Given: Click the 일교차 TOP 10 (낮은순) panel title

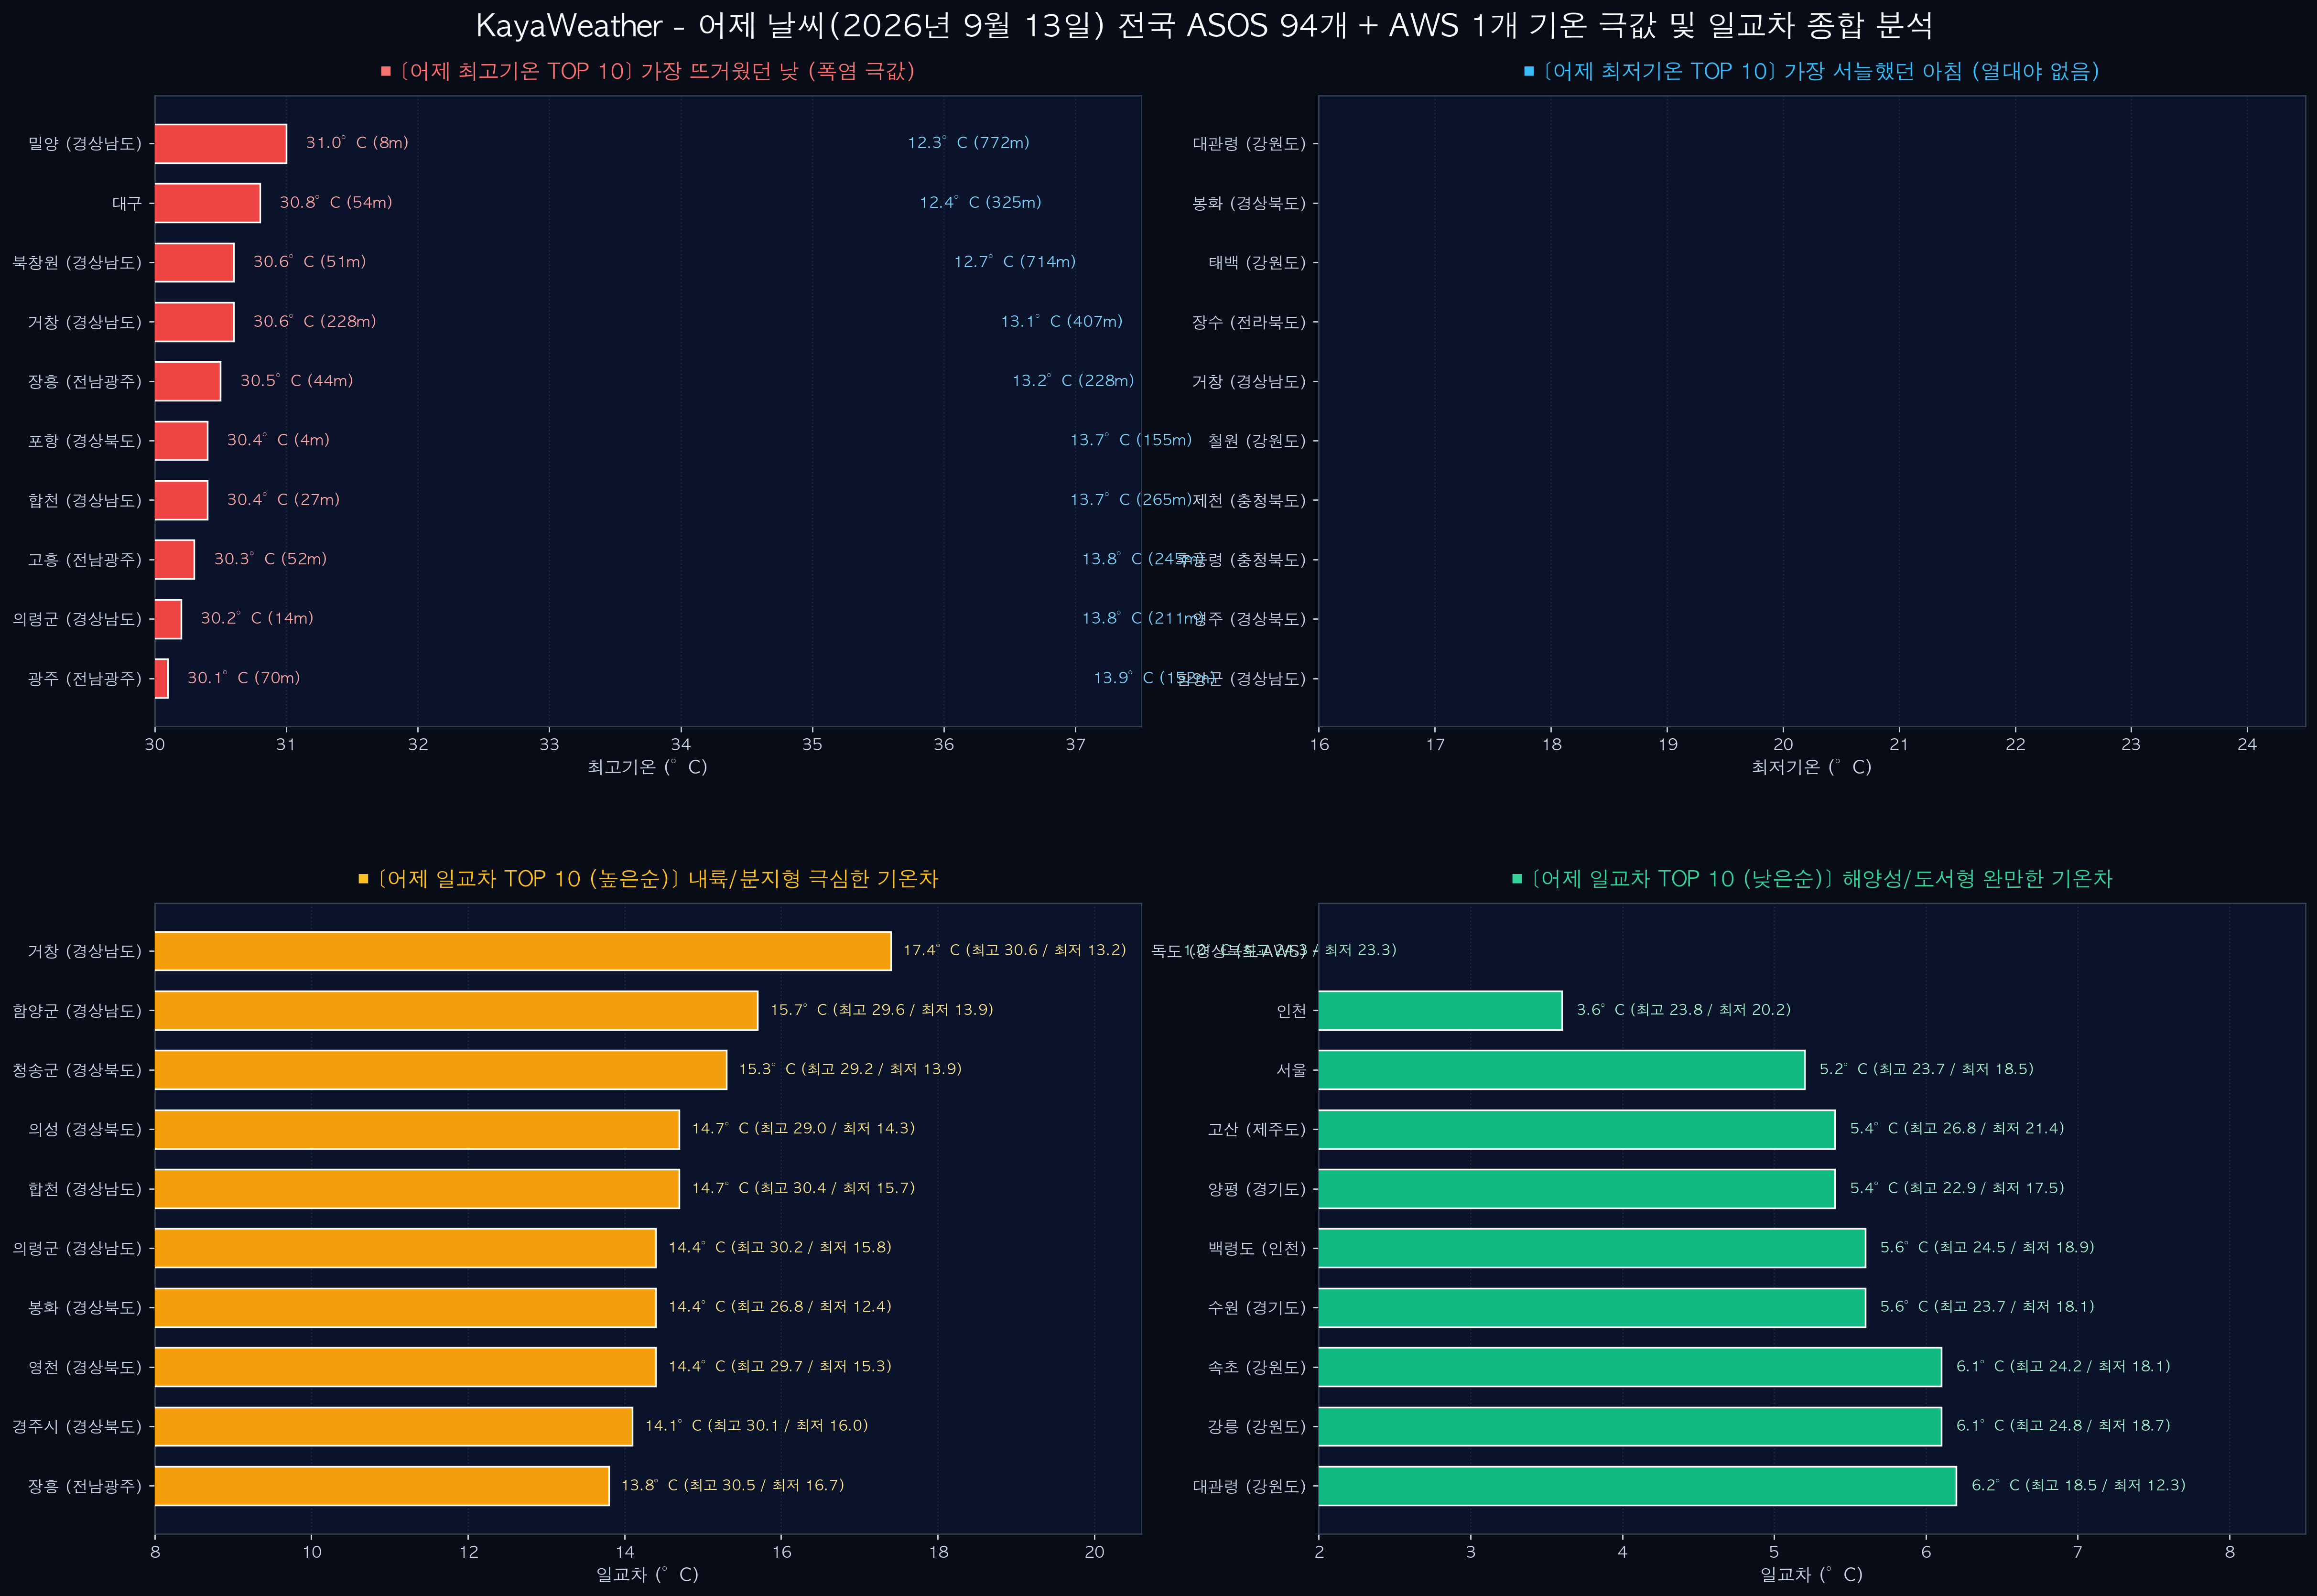Looking at the screenshot, I should (x=1811, y=879).
